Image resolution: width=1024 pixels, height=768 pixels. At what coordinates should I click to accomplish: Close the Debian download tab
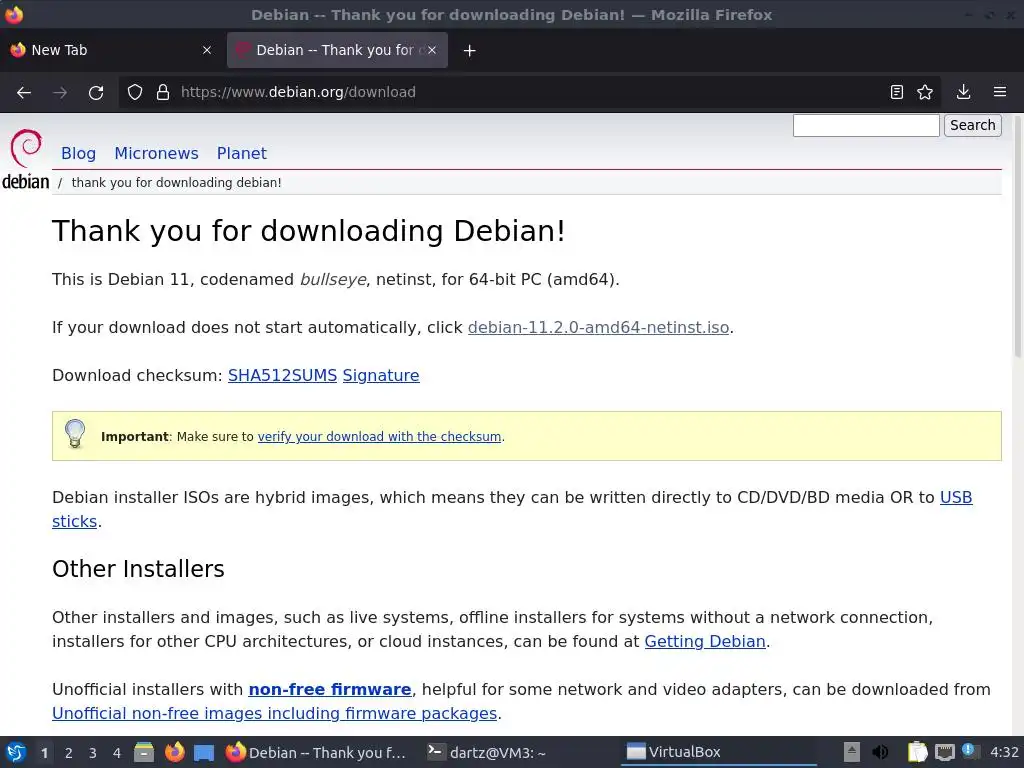pos(432,50)
